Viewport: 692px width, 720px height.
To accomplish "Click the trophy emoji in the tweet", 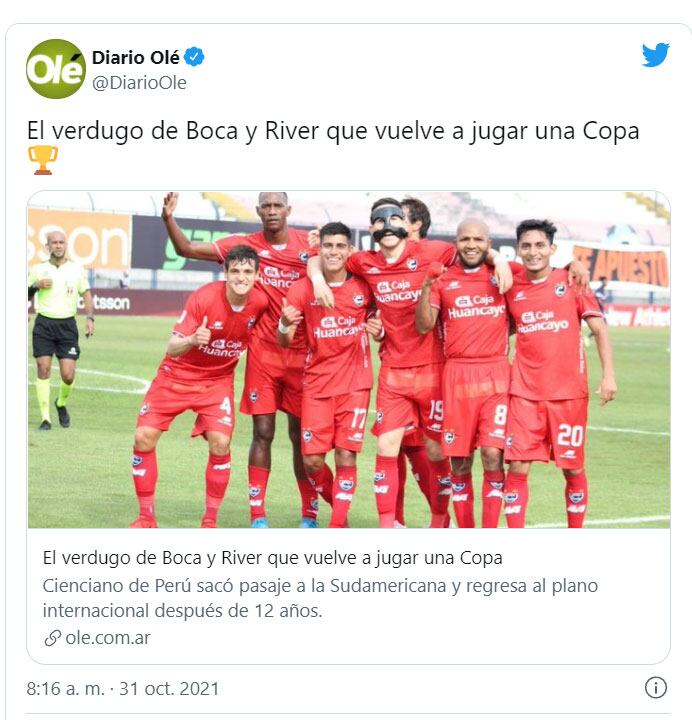I will pos(43,160).
